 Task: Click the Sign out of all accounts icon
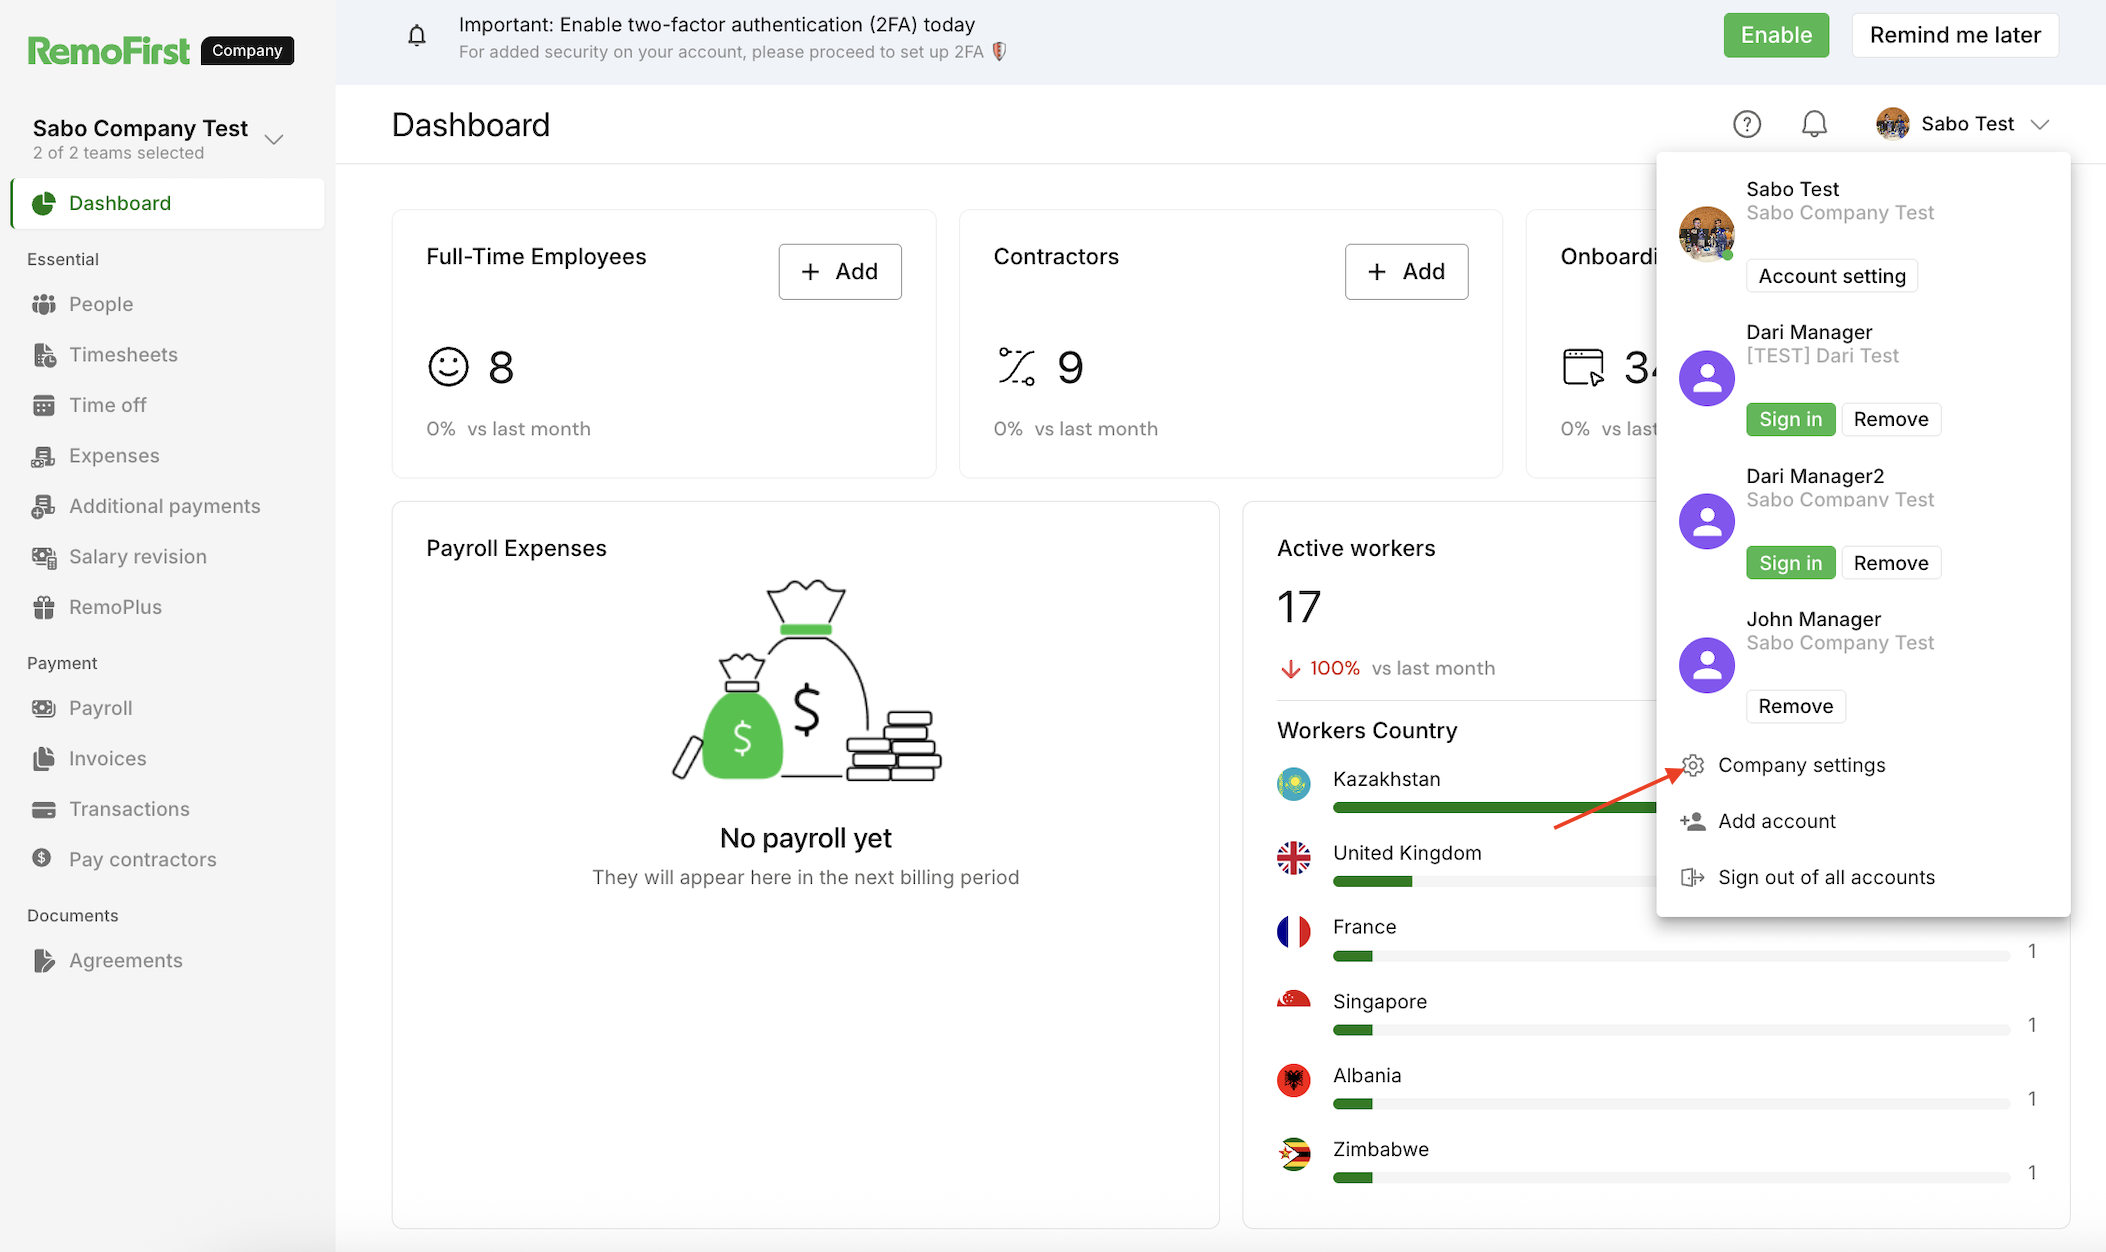(x=1692, y=877)
